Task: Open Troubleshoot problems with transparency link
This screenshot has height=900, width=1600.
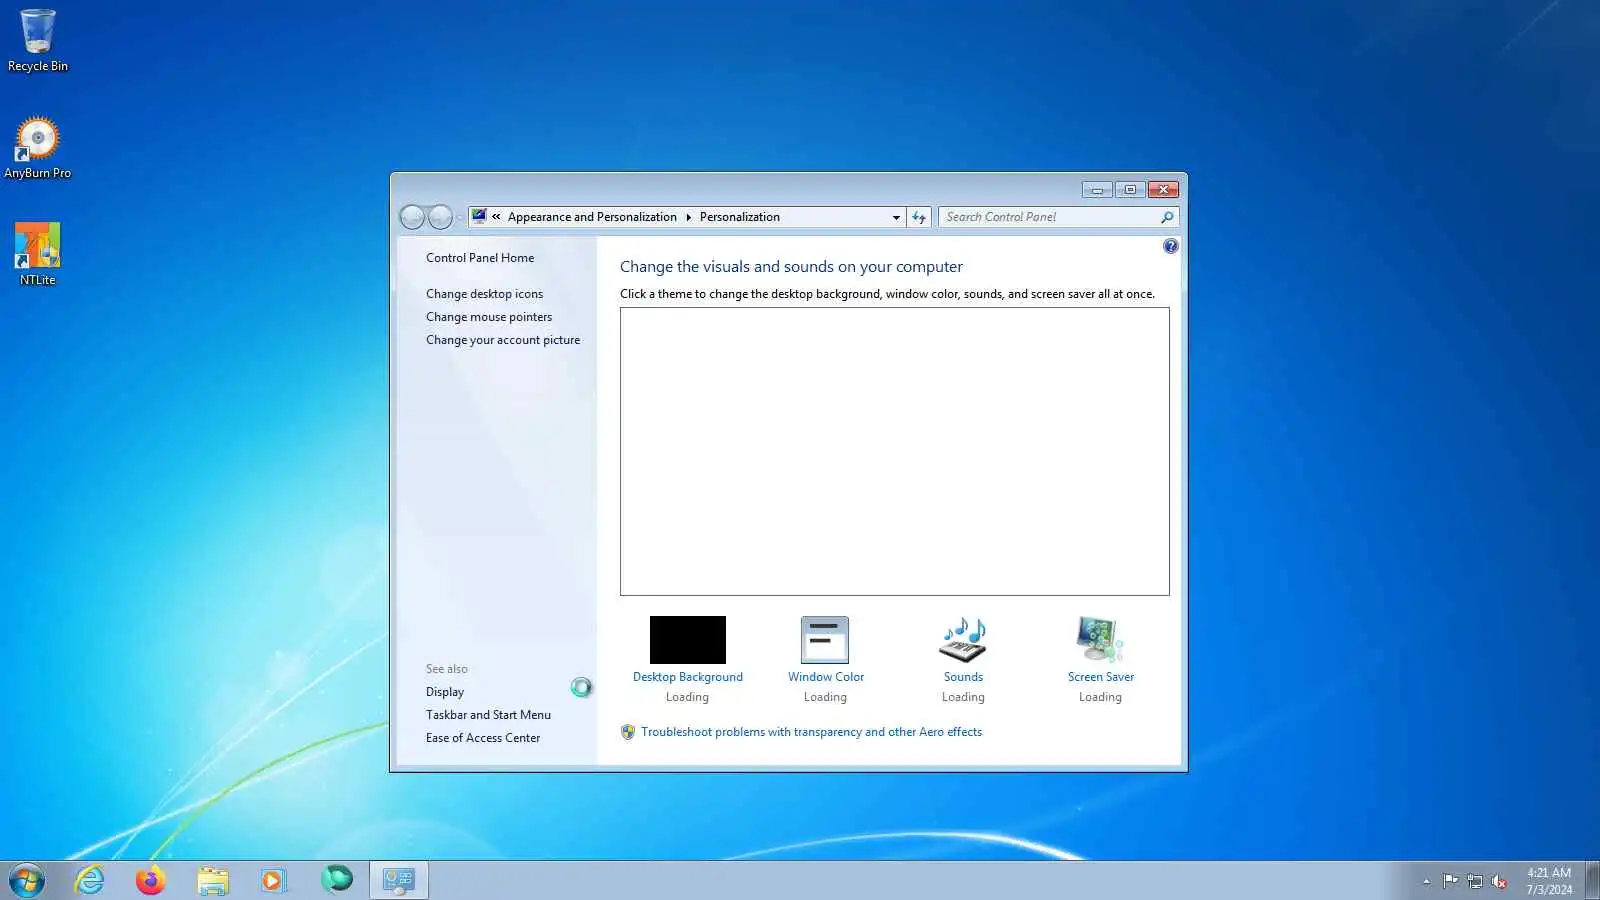Action: (811, 732)
